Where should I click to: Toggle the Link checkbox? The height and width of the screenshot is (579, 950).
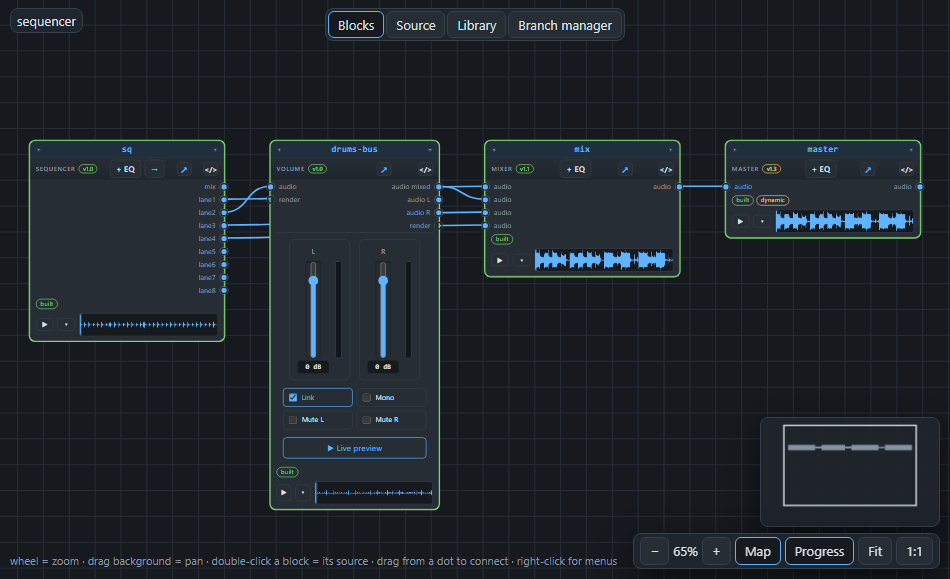[x=293, y=397]
